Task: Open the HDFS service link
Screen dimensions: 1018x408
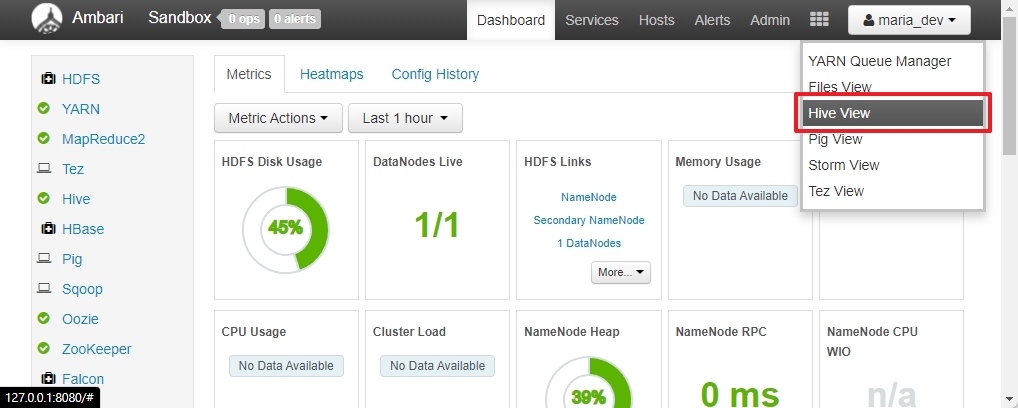Action: tap(81, 79)
